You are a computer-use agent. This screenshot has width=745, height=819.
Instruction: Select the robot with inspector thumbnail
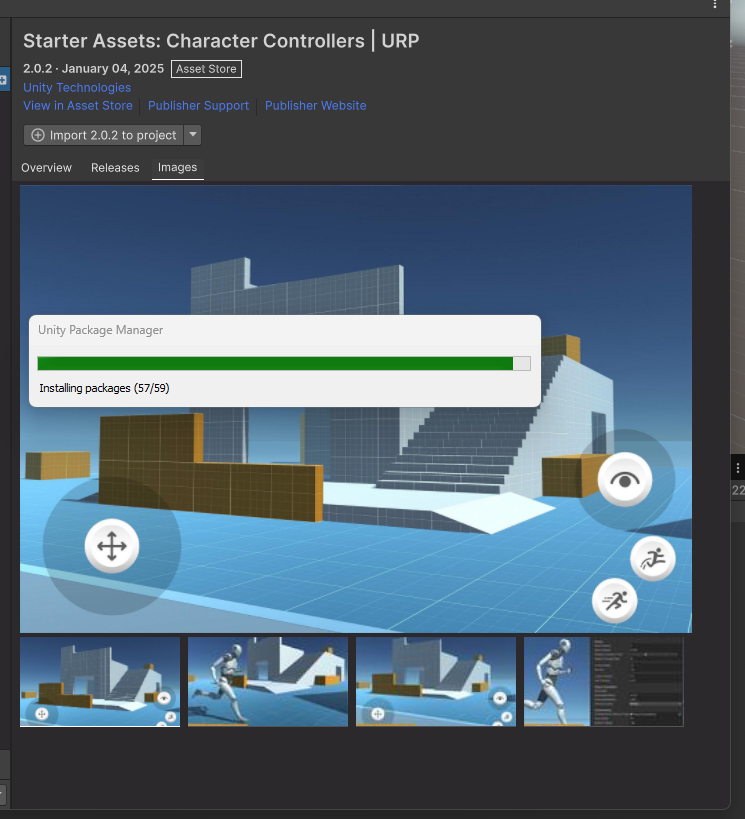coord(604,682)
